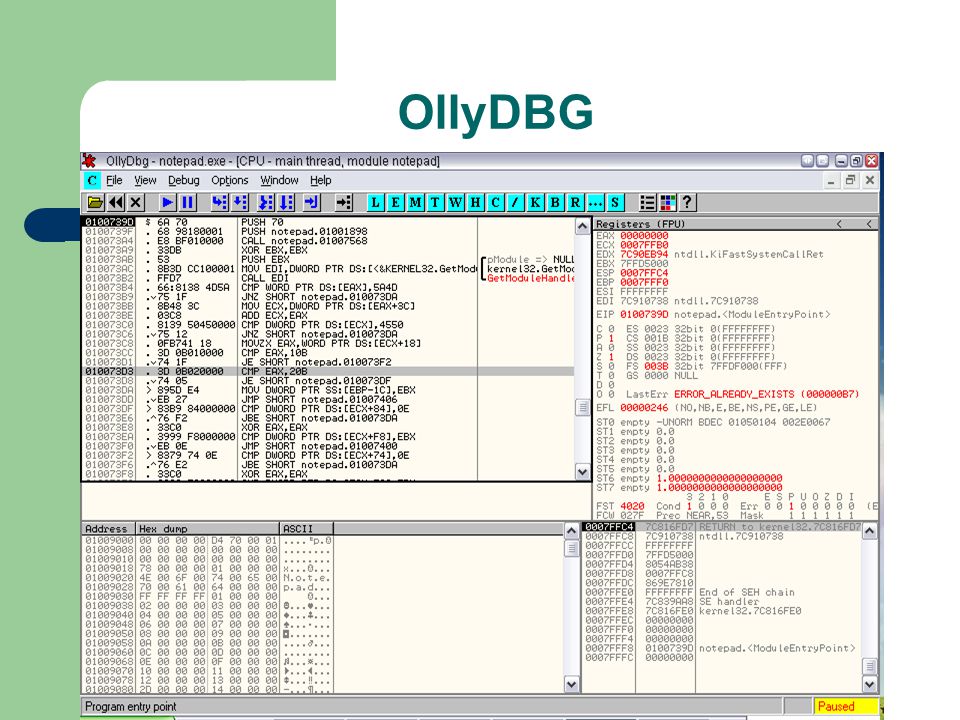
Task: Select stack row 0007FFC4
Action: (721, 527)
